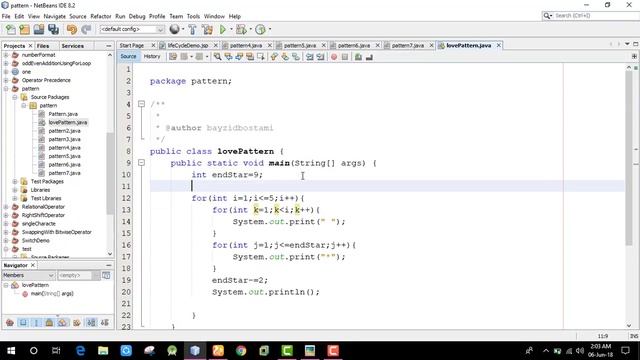The width and height of the screenshot is (640, 360).
Task: Select pattern3.java in the Projects tree
Action: coord(64,139)
